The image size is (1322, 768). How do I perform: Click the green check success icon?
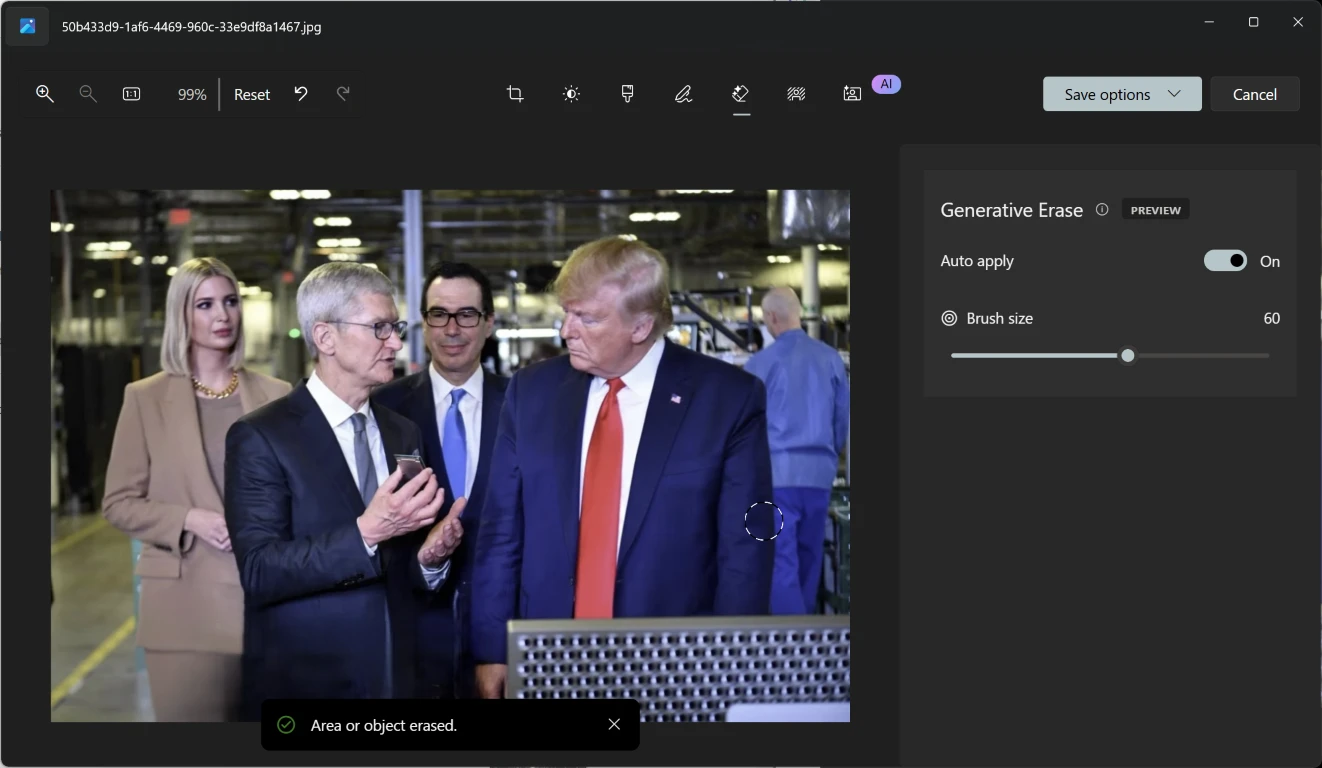(x=286, y=724)
